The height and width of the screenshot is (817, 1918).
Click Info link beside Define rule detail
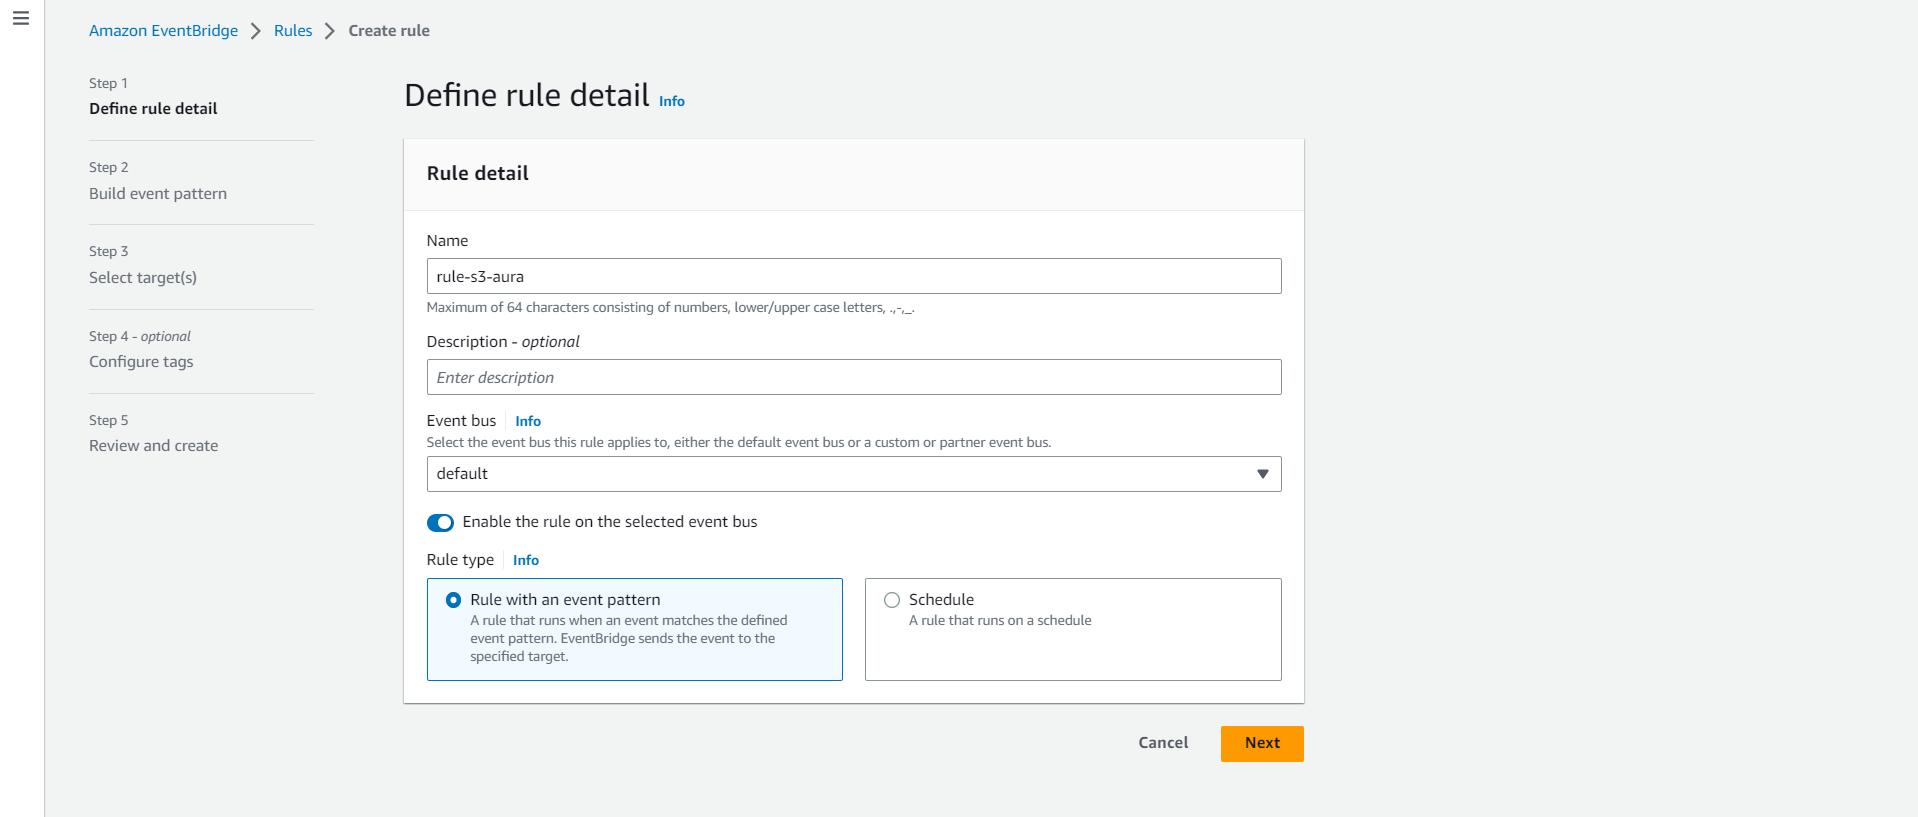click(x=671, y=101)
